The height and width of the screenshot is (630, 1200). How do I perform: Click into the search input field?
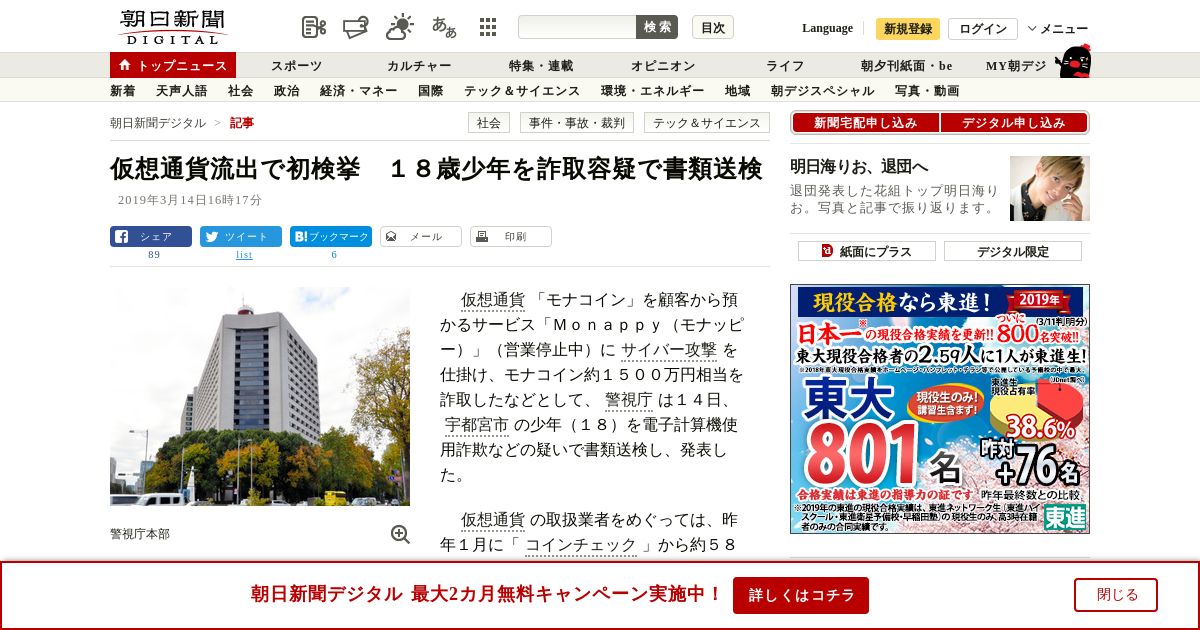coord(577,27)
